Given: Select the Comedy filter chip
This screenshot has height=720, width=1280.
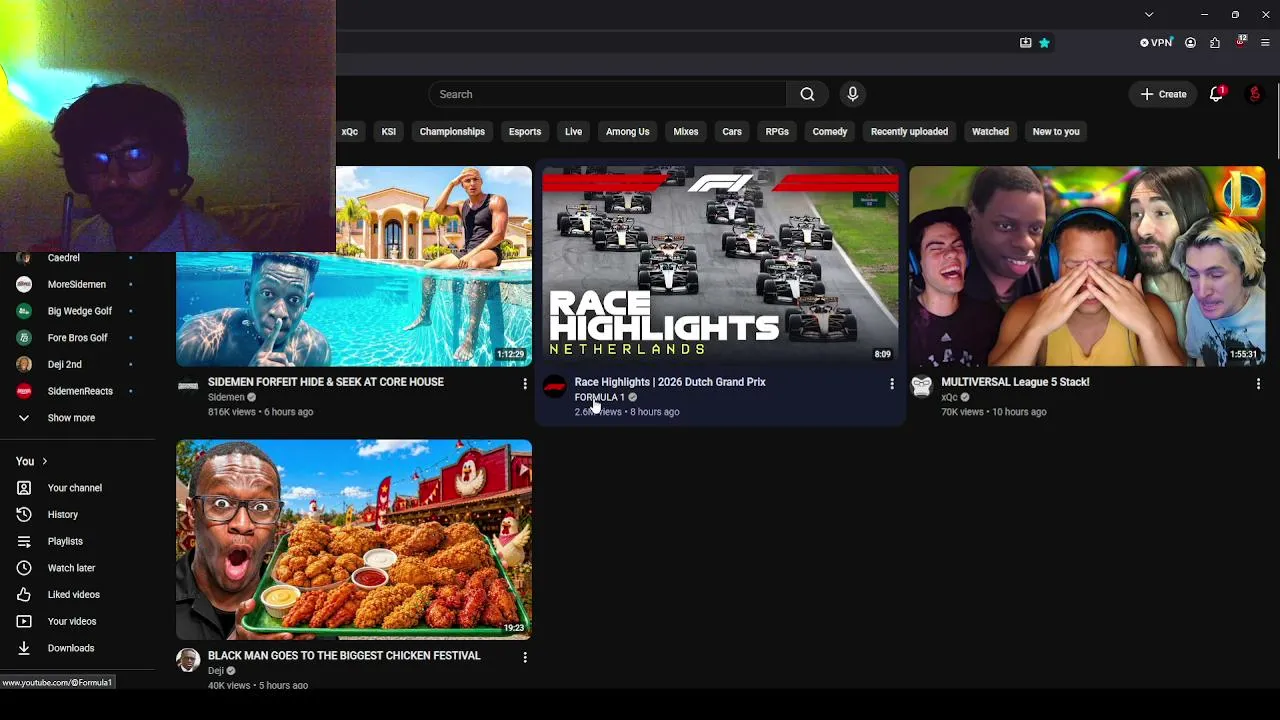Looking at the screenshot, I should click(830, 132).
